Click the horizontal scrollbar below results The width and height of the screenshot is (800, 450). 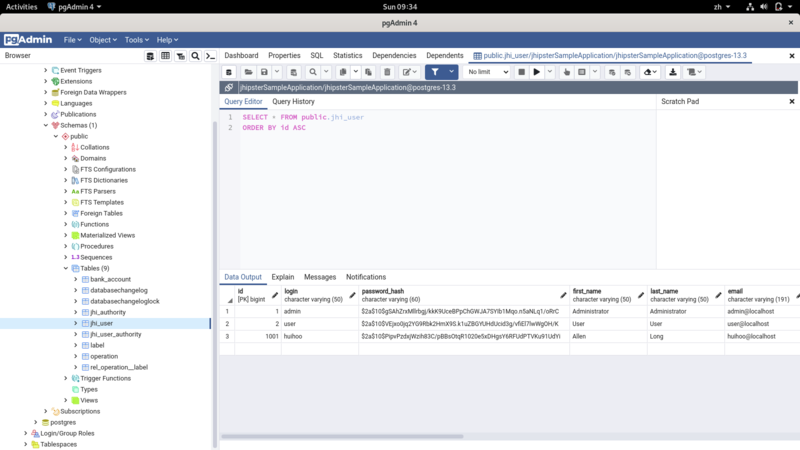342,436
